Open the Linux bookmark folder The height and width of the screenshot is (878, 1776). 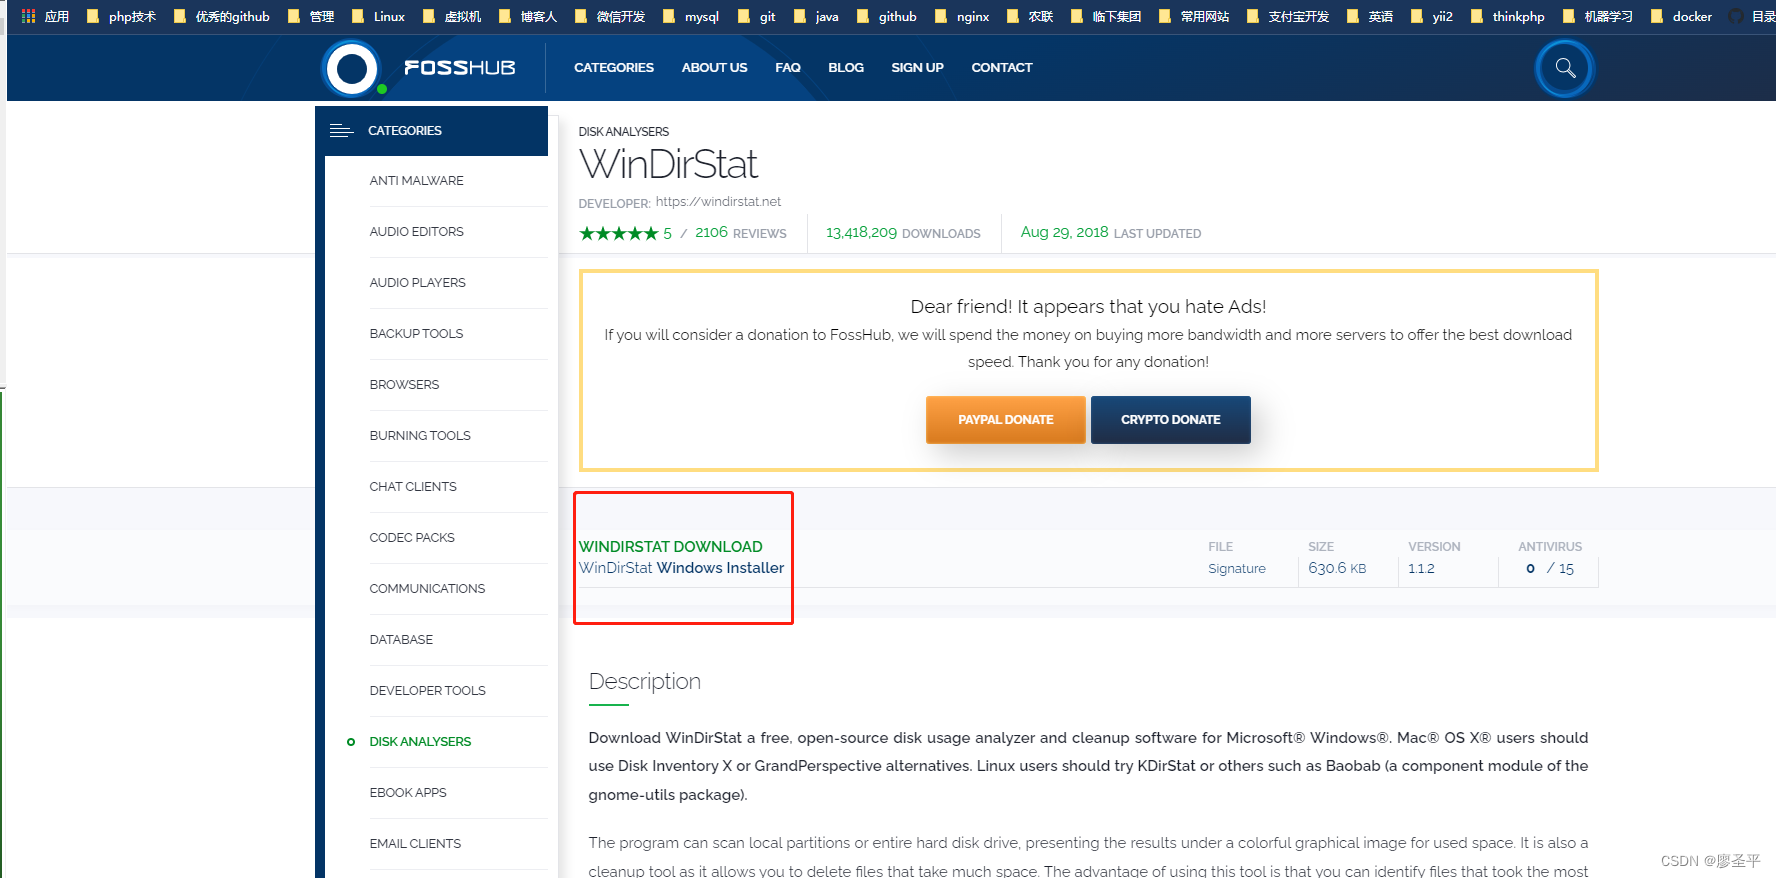tap(378, 16)
